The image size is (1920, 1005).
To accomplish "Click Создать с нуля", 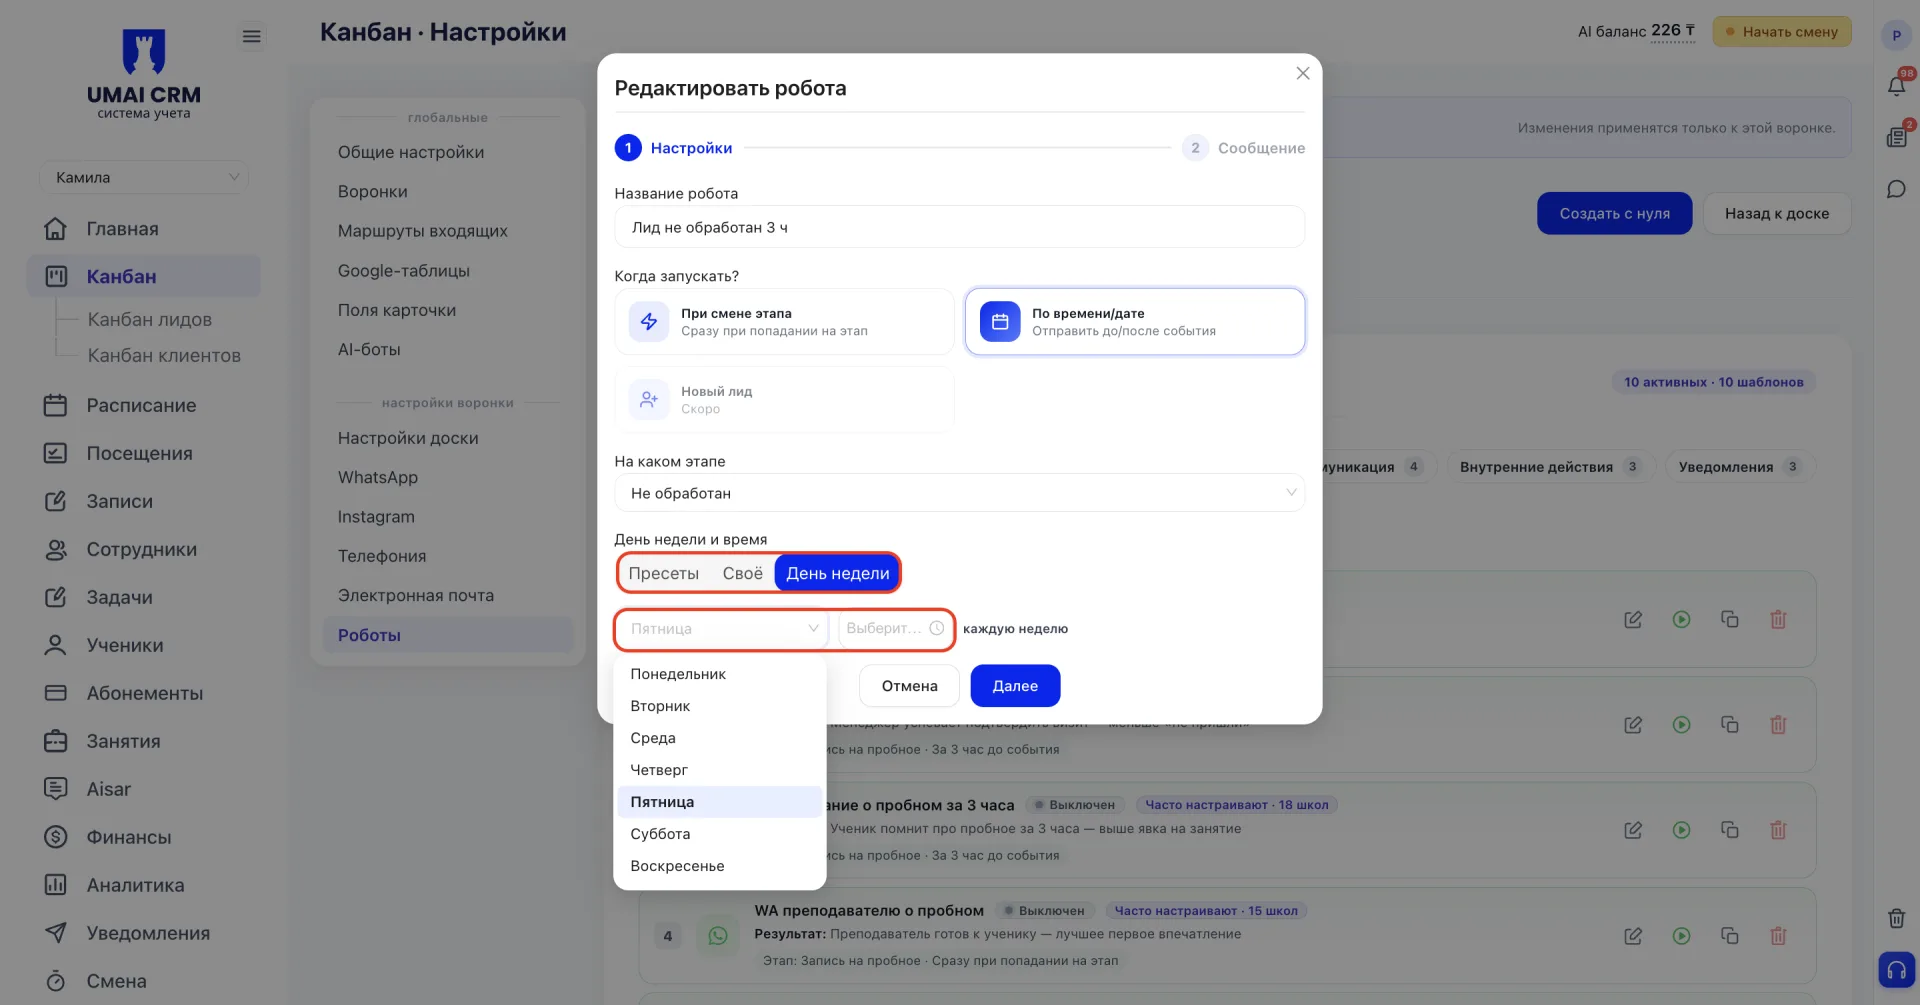I will [x=1615, y=213].
